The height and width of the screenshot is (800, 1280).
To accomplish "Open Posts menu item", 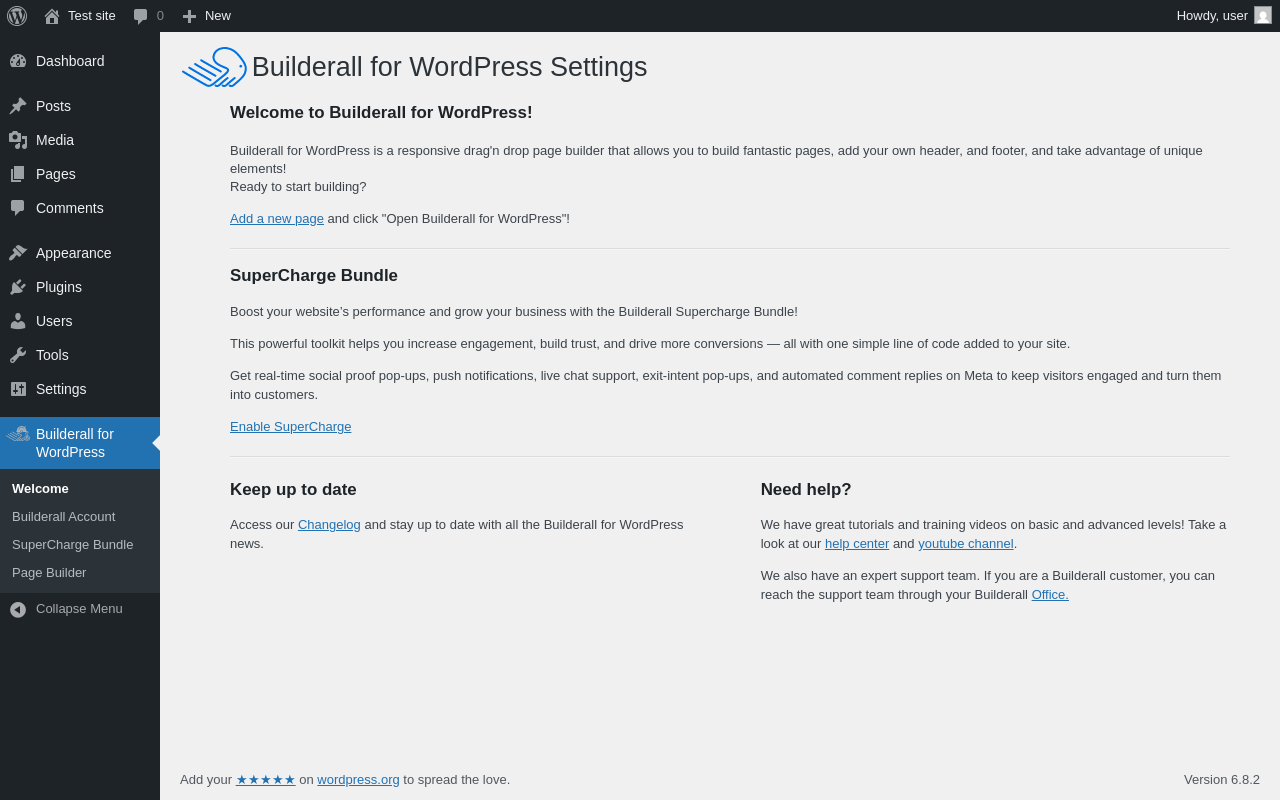I will [80, 106].
